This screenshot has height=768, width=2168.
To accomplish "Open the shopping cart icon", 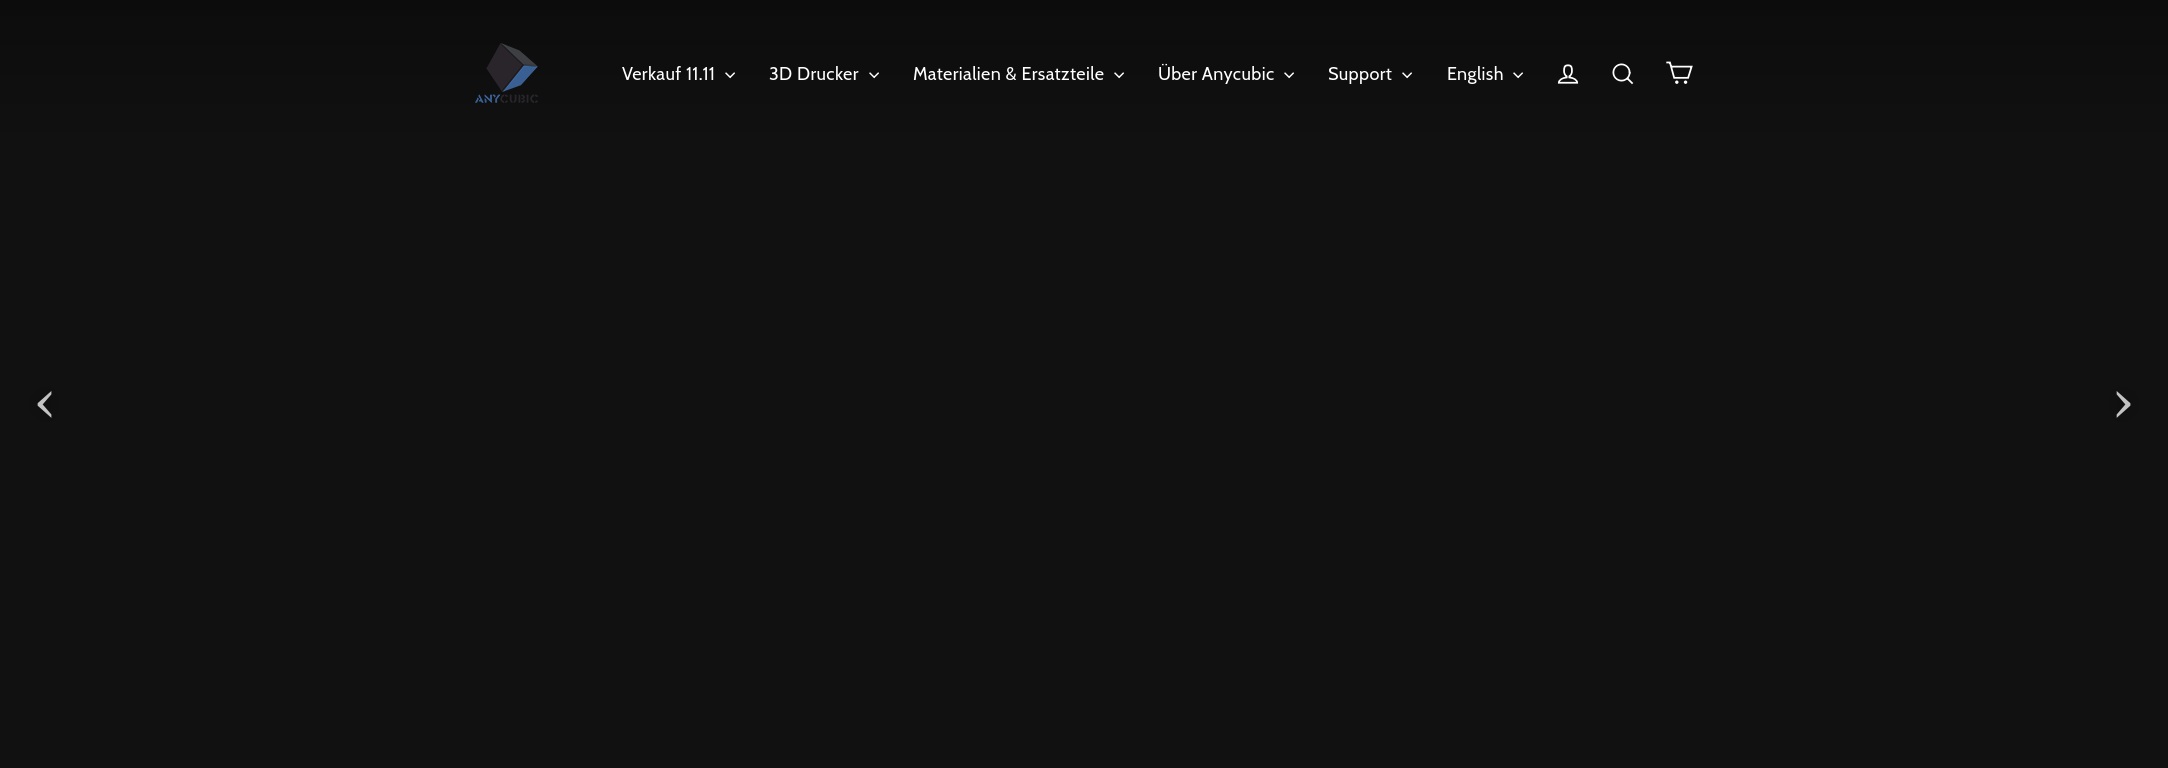I will [x=1679, y=73].
